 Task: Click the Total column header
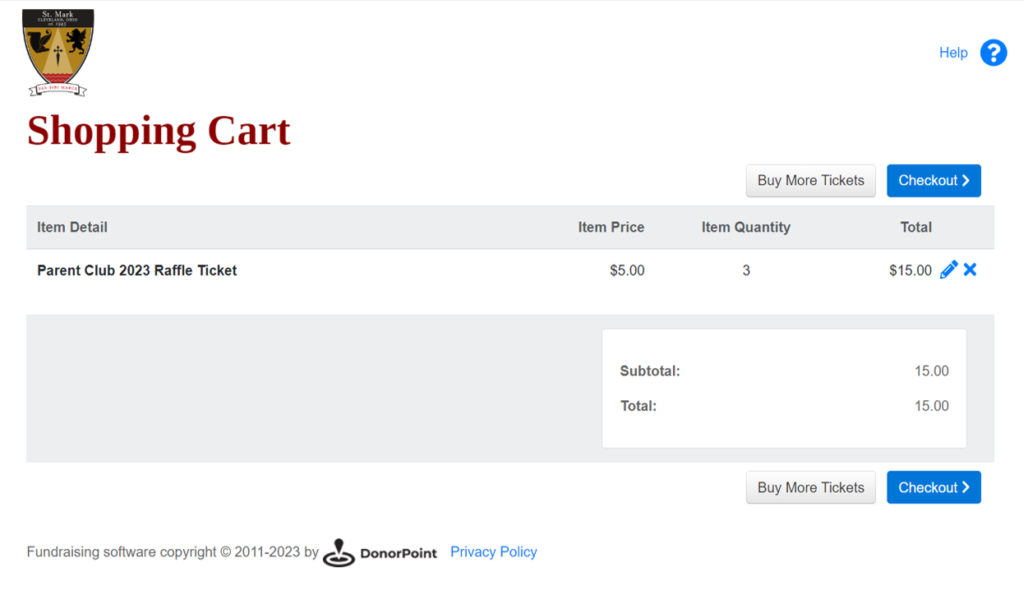(x=916, y=227)
